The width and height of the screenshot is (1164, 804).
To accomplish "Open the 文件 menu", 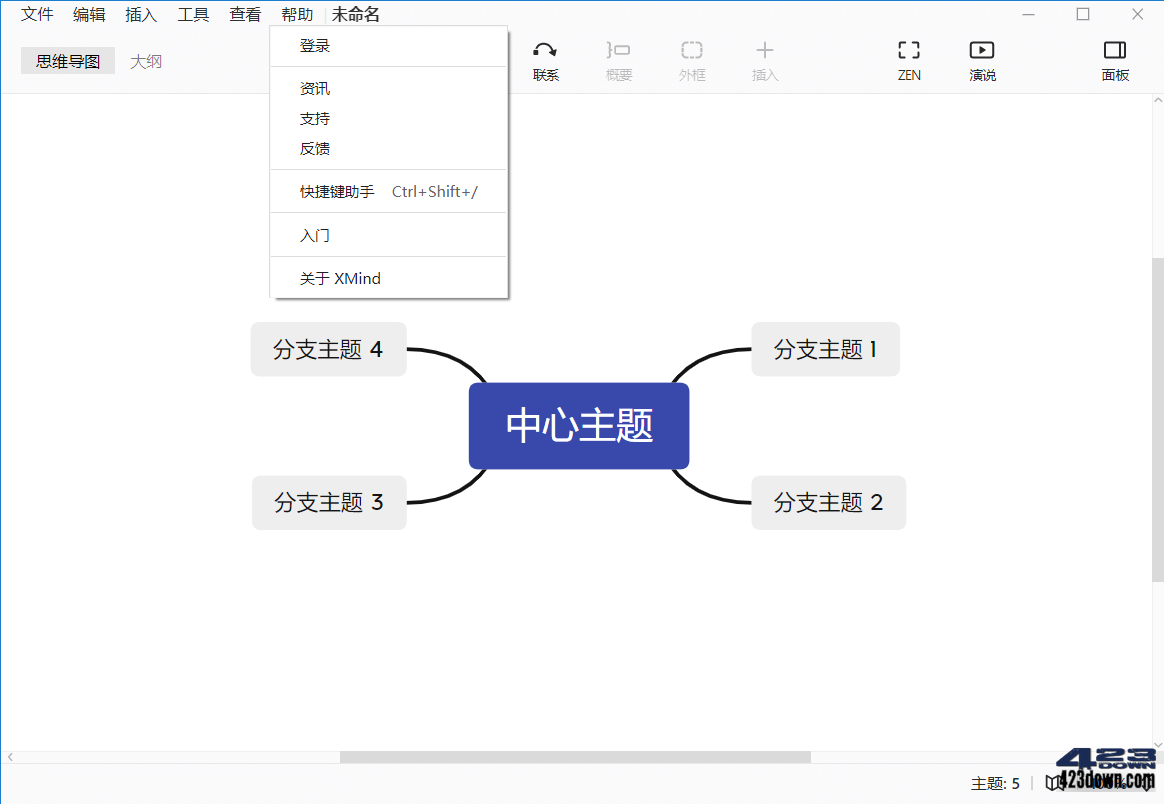I will pos(36,14).
